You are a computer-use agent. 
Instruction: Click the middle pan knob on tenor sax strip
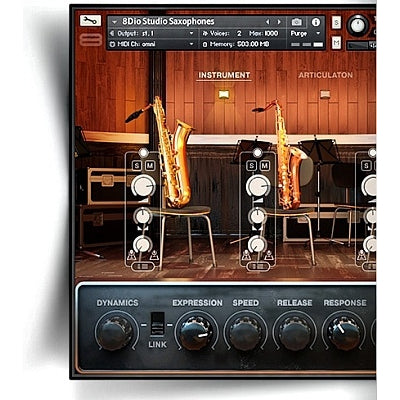[257, 216]
